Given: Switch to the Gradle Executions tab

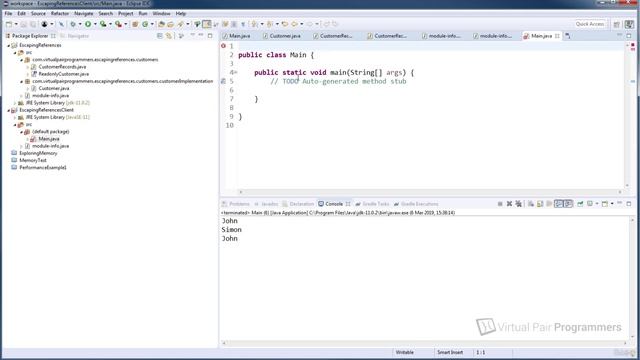Looking at the screenshot, I should click(x=416, y=204).
